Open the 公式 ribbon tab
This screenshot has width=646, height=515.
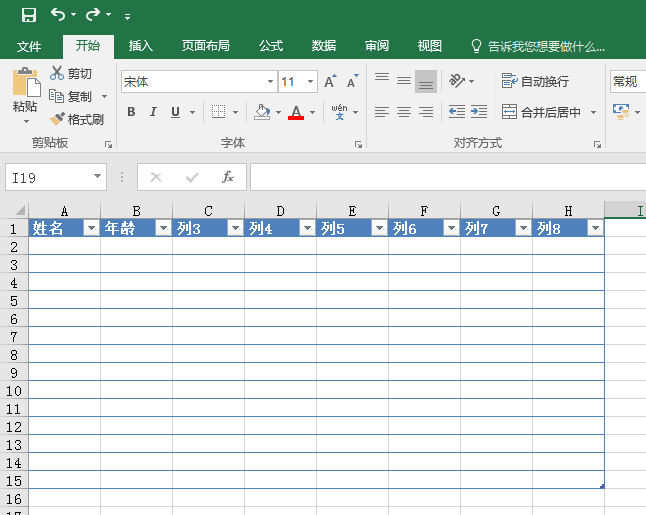[271, 46]
